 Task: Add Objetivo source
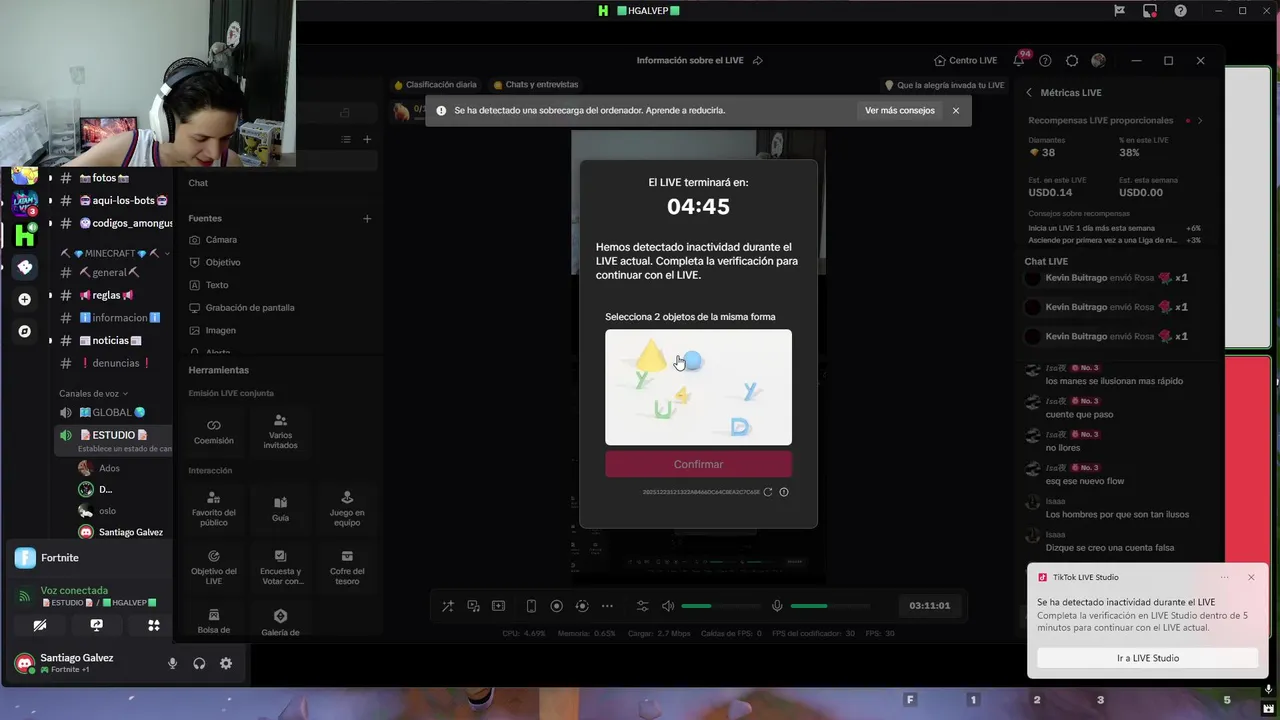215,262
